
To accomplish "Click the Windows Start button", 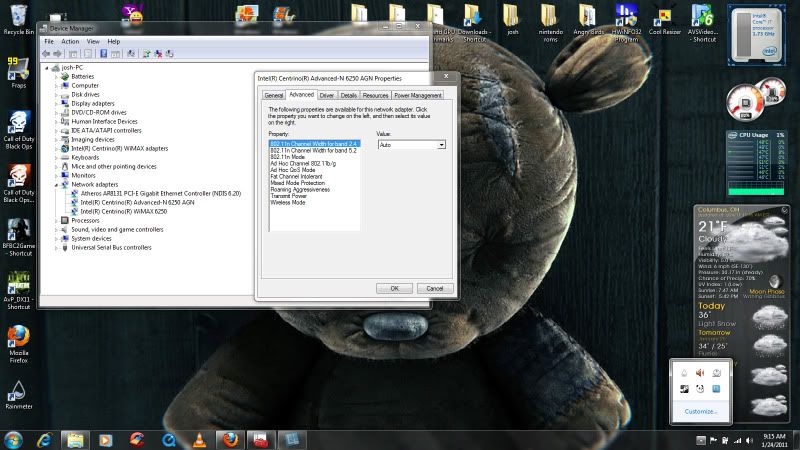I will 13,440.
